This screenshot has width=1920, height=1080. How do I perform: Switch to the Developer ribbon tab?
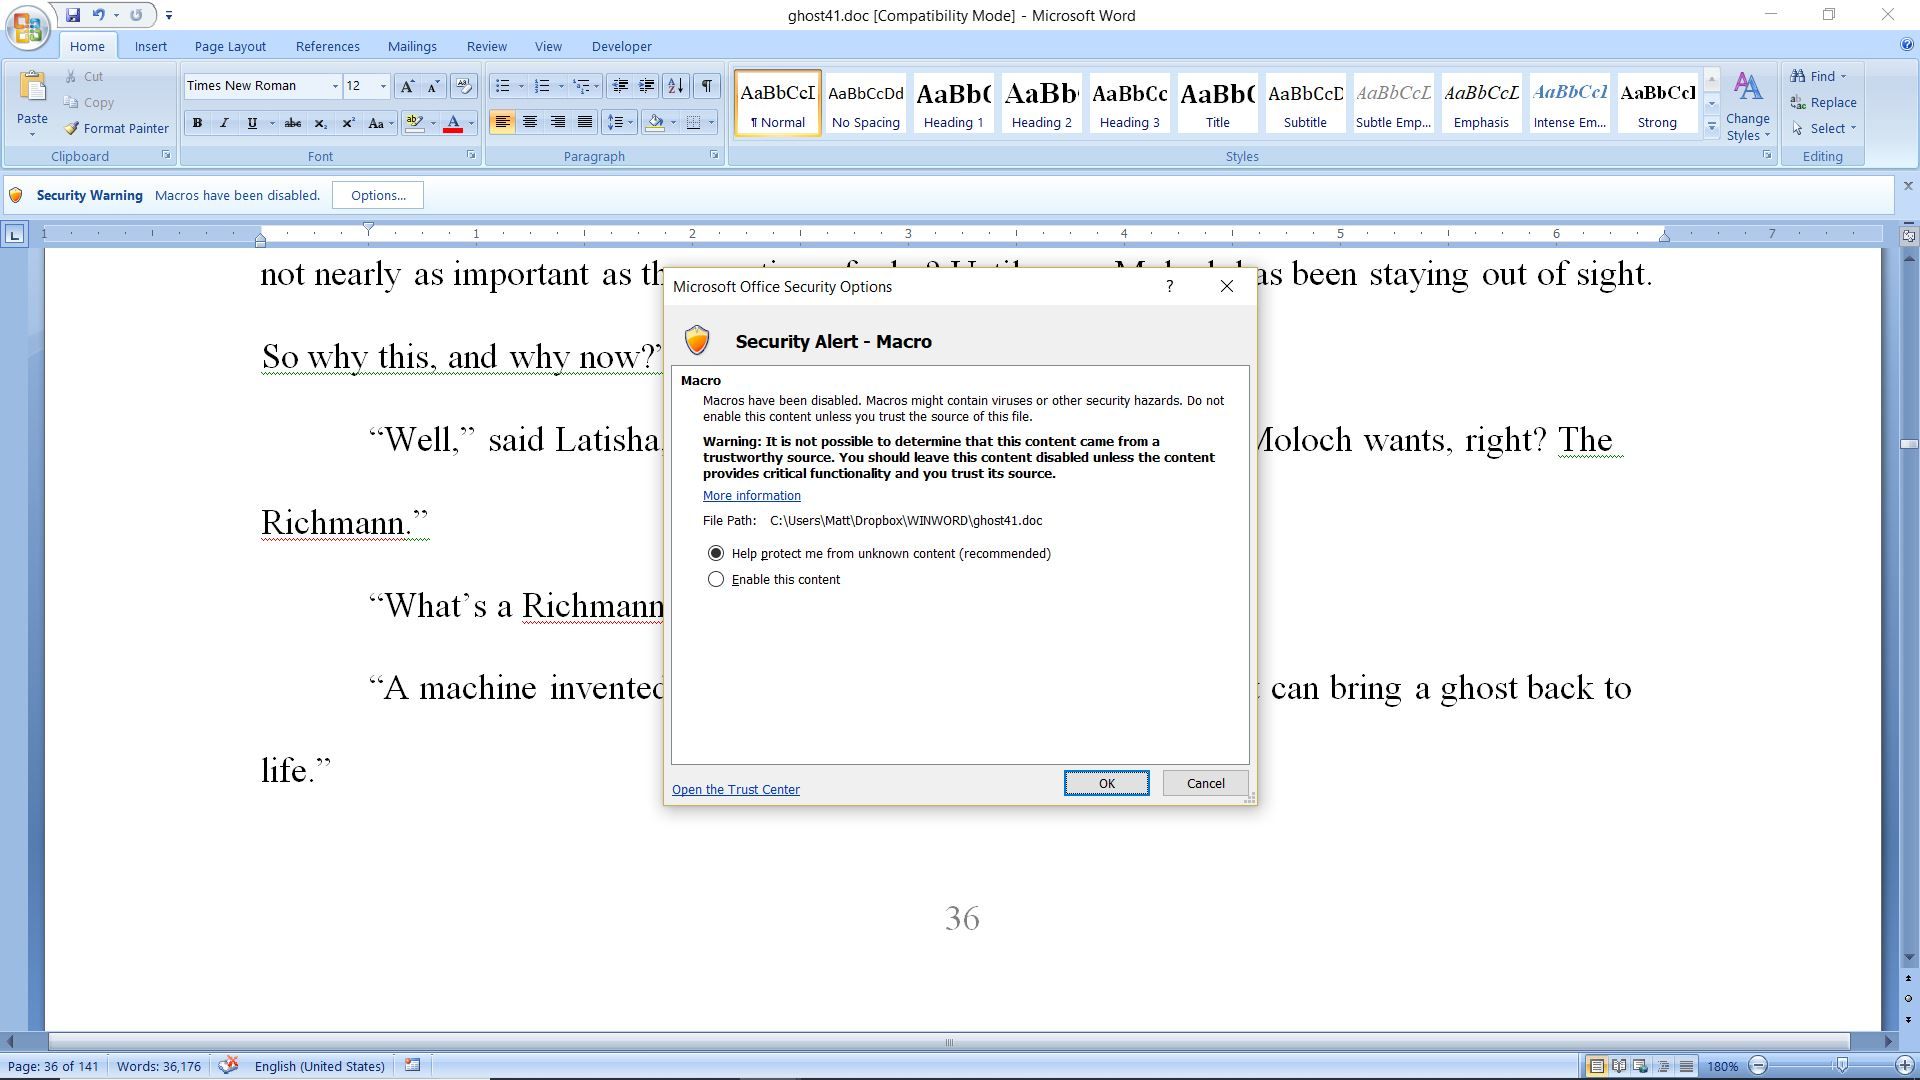pyautogui.click(x=622, y=46)
